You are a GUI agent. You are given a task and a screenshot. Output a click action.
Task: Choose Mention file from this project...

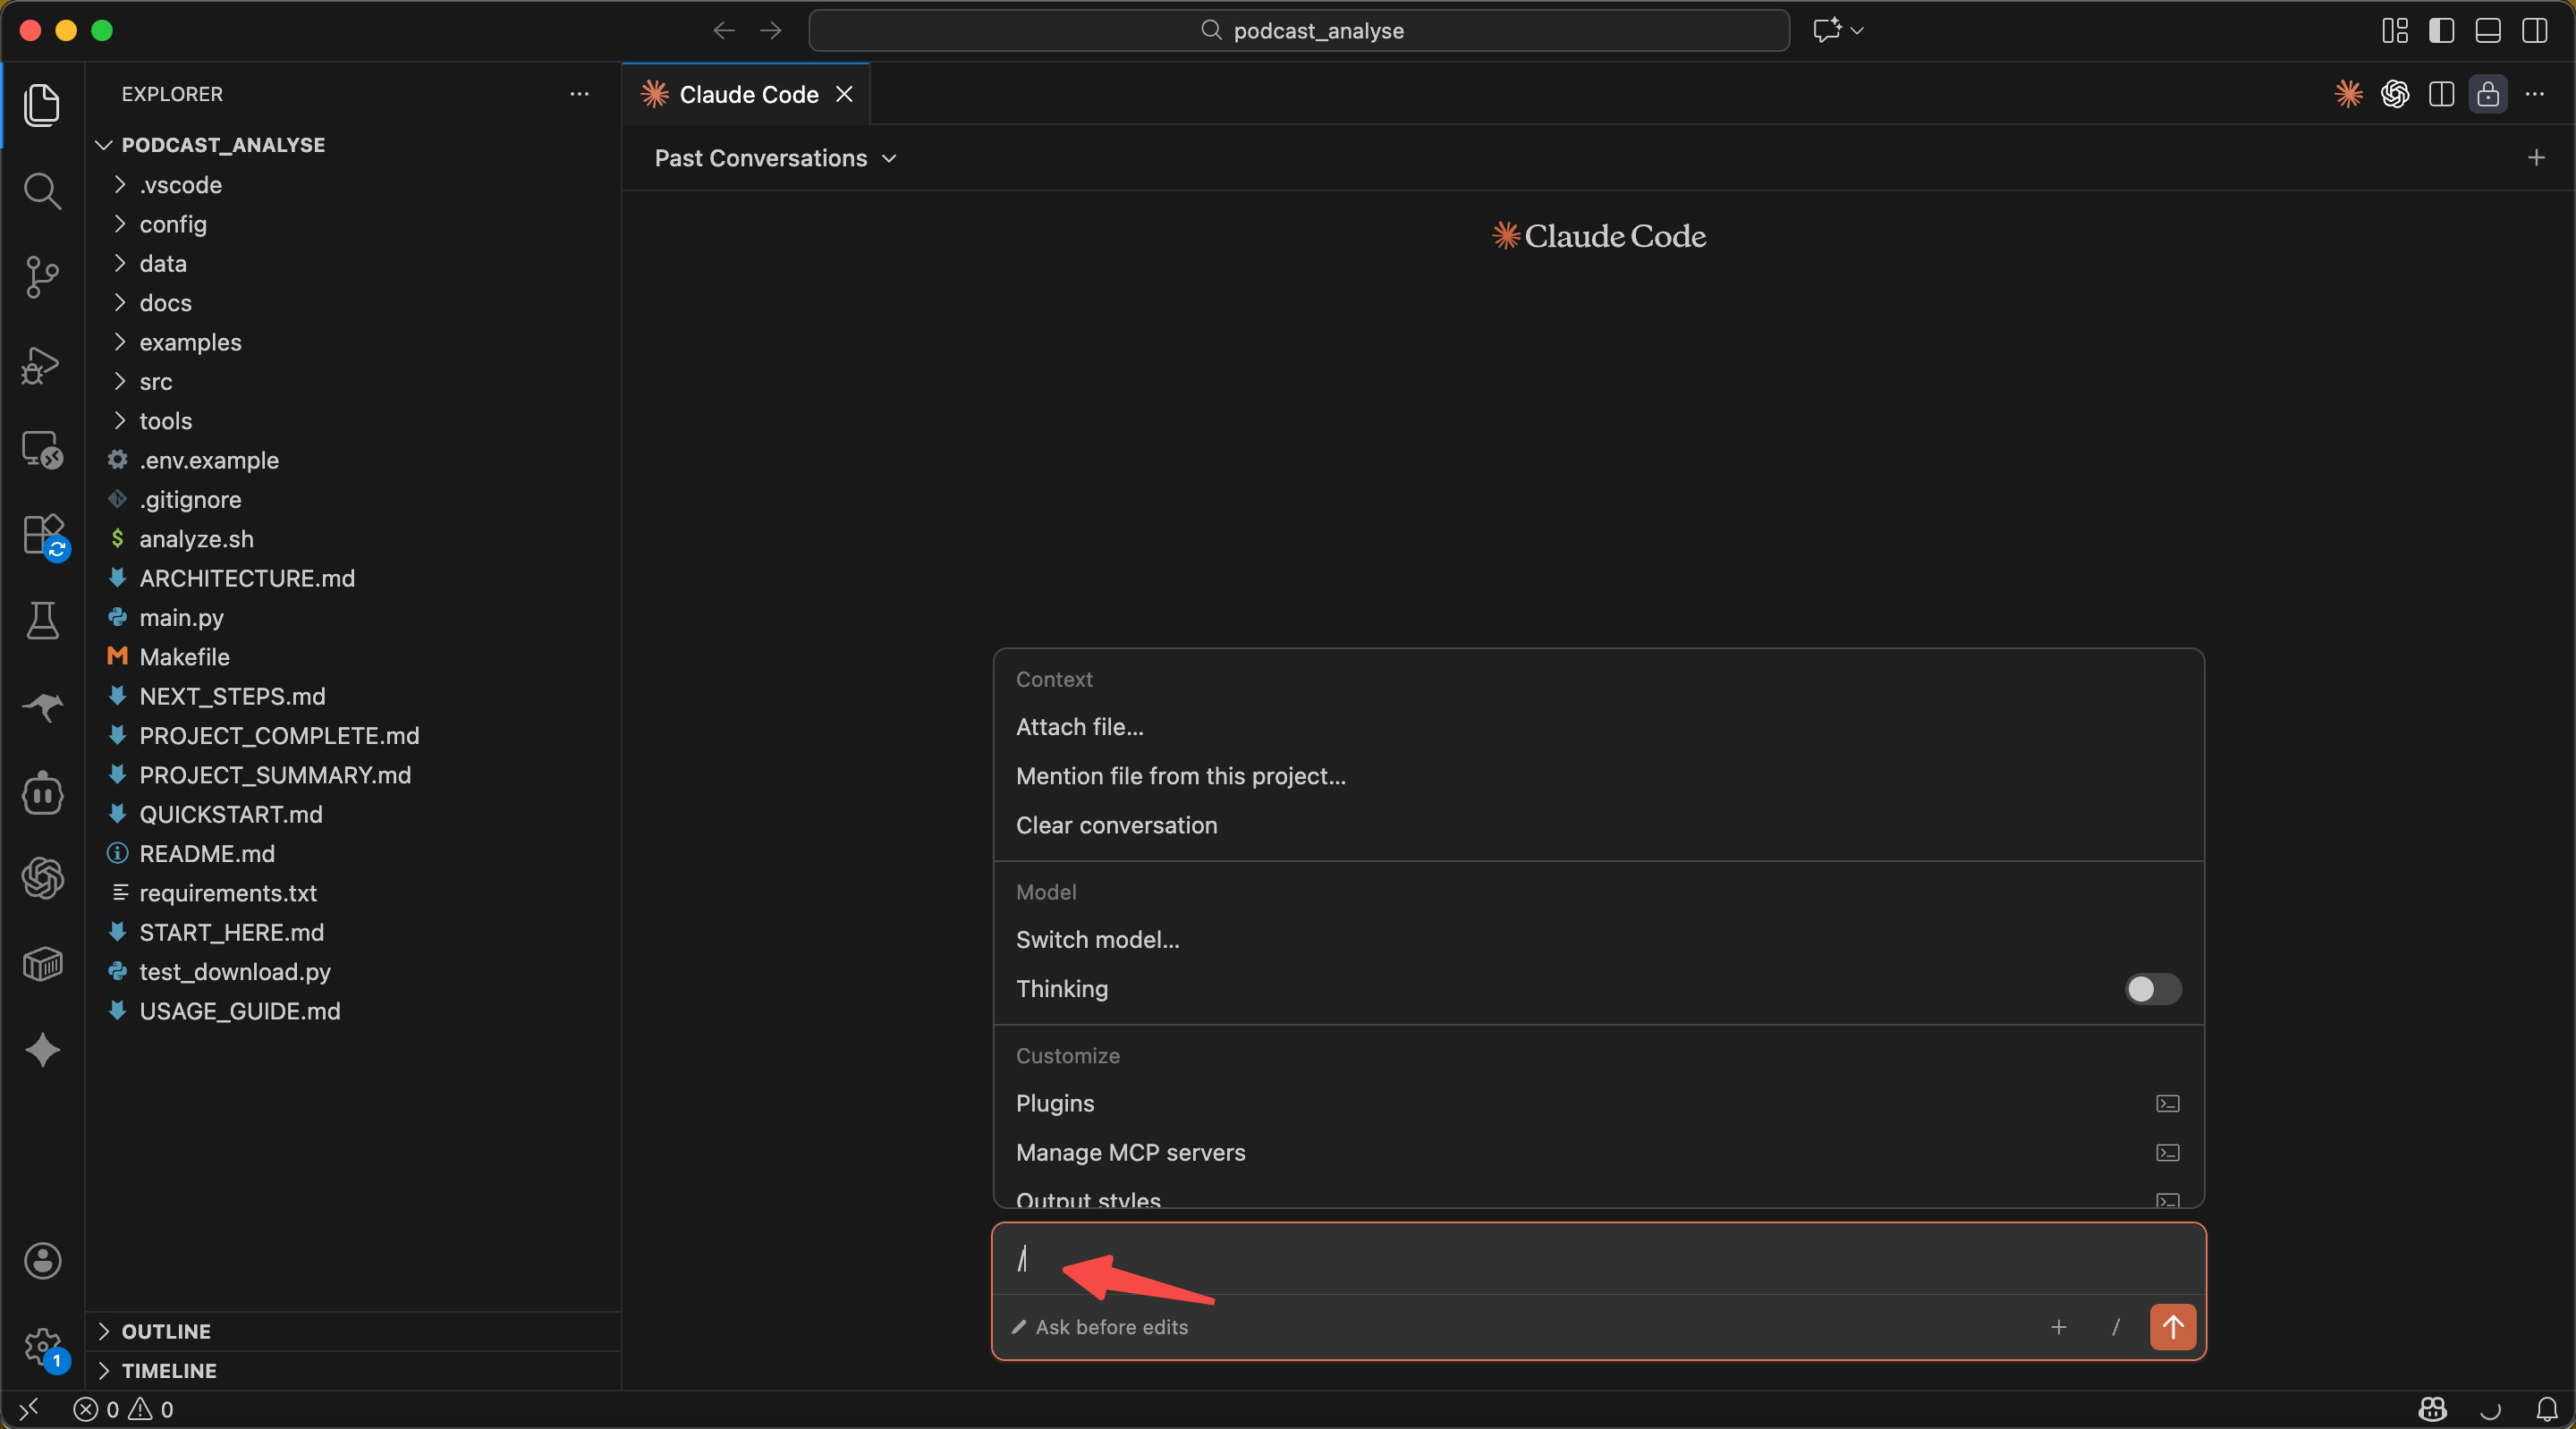click(x=1598, y=776)
